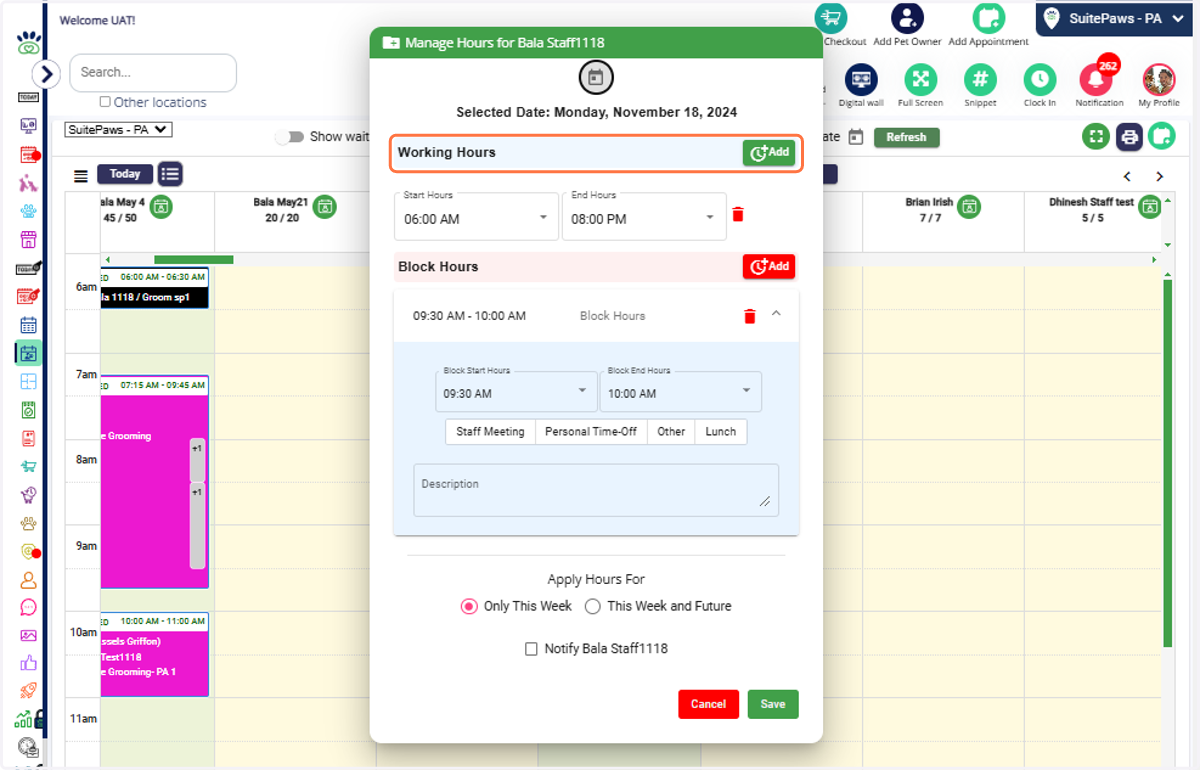1200x770 pixels.
Task: Jump to Today in calendar
Action: tap(125, 174)
